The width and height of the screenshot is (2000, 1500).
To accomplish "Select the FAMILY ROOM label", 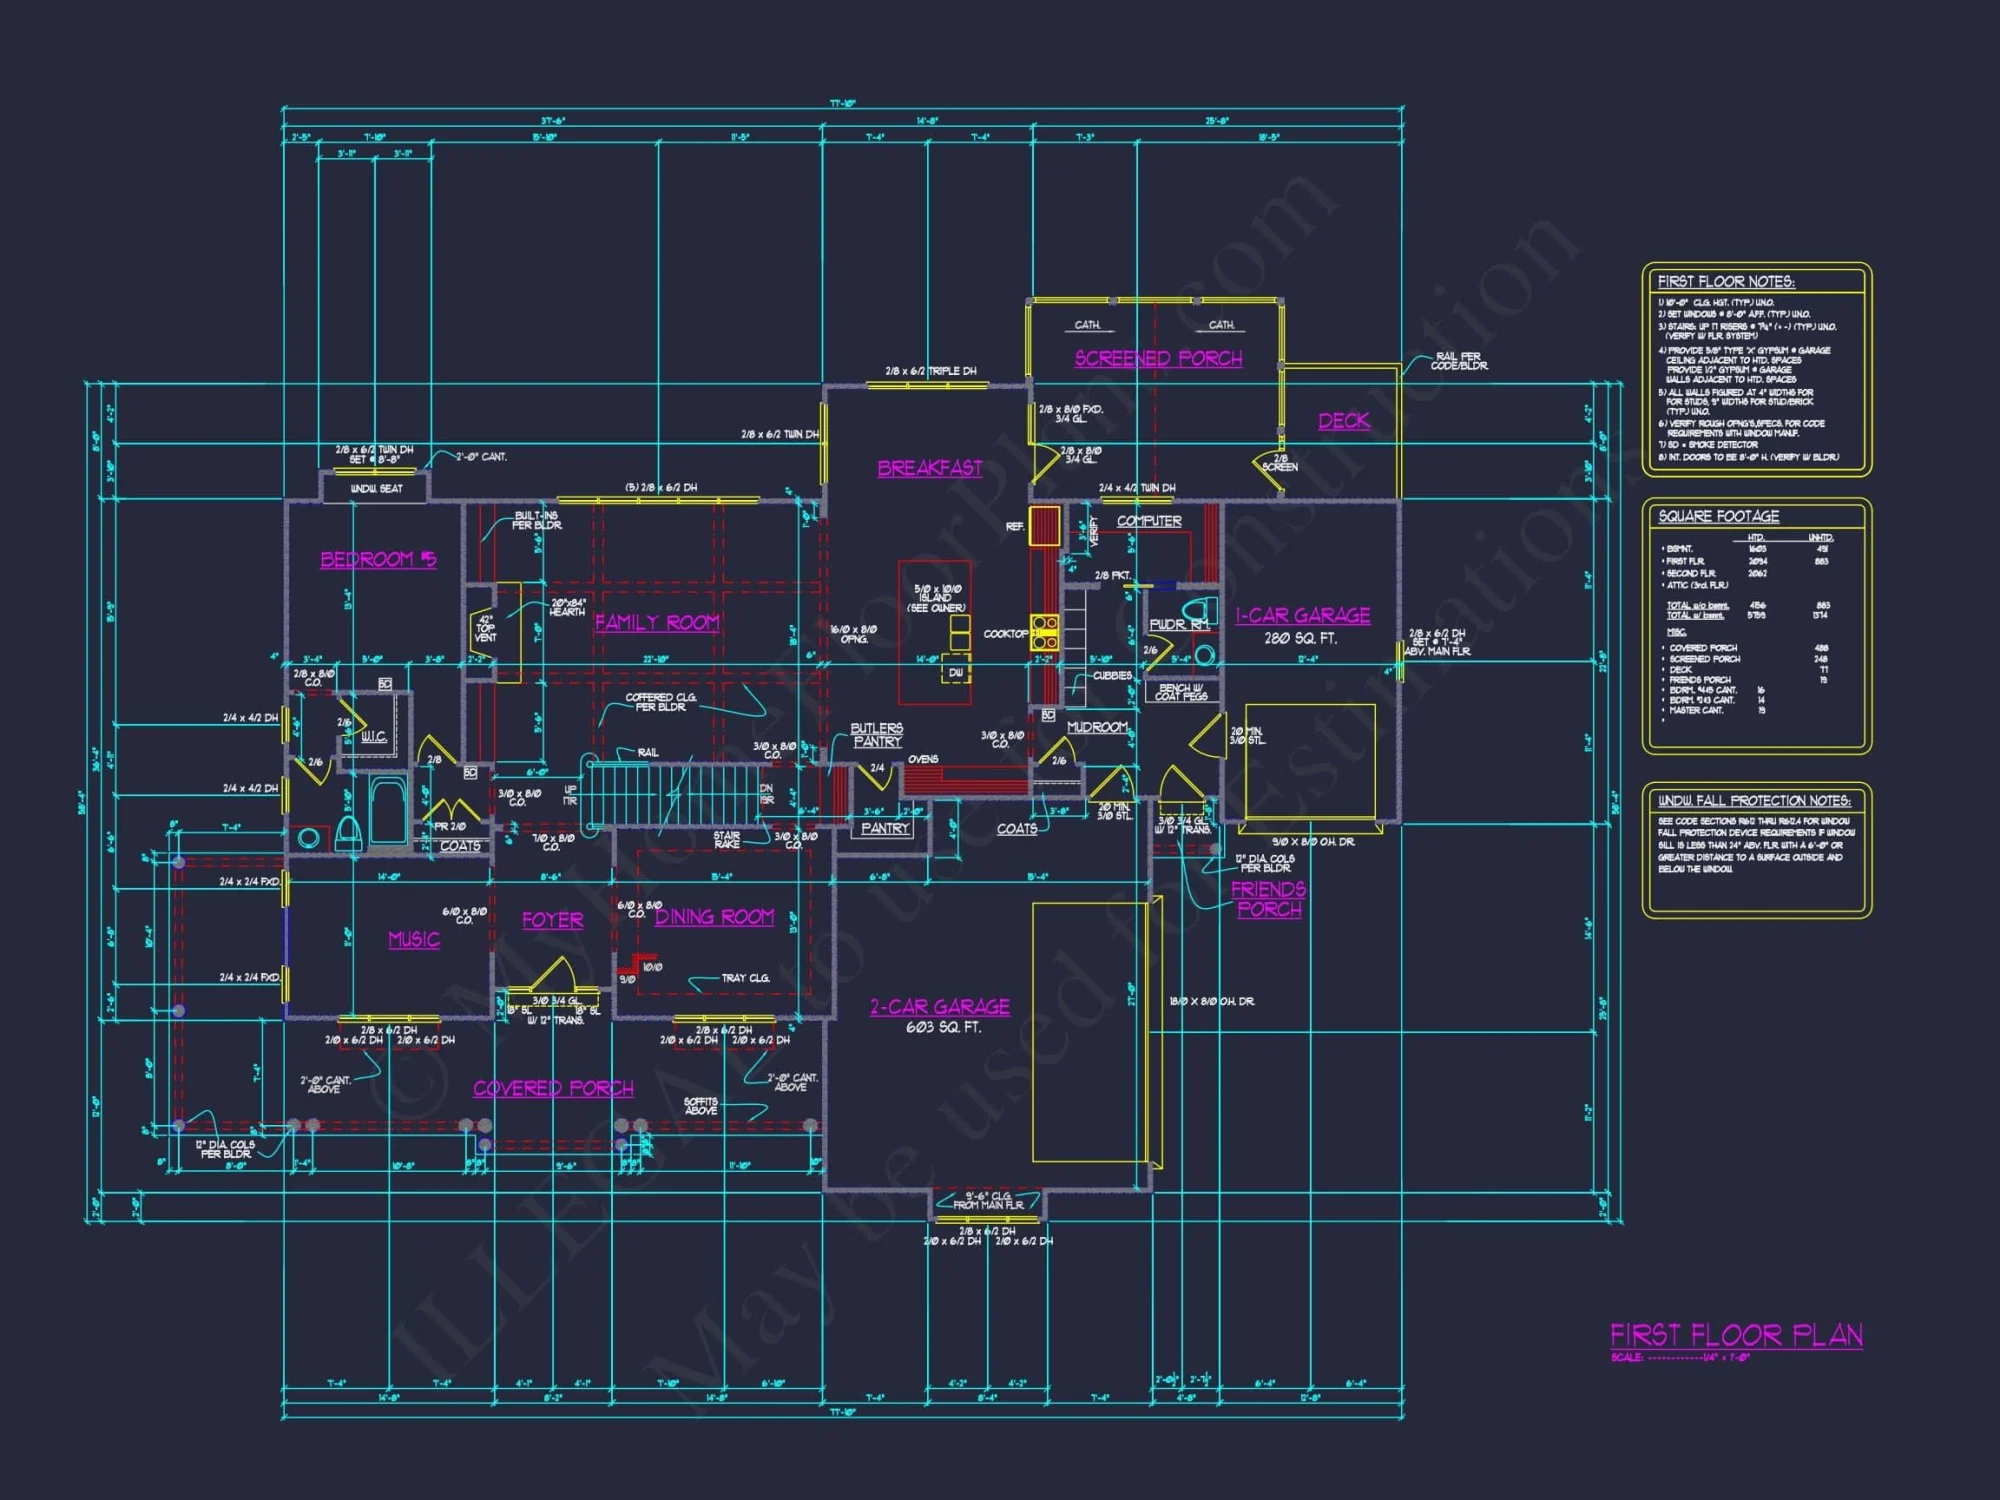I will click(657, 622).
